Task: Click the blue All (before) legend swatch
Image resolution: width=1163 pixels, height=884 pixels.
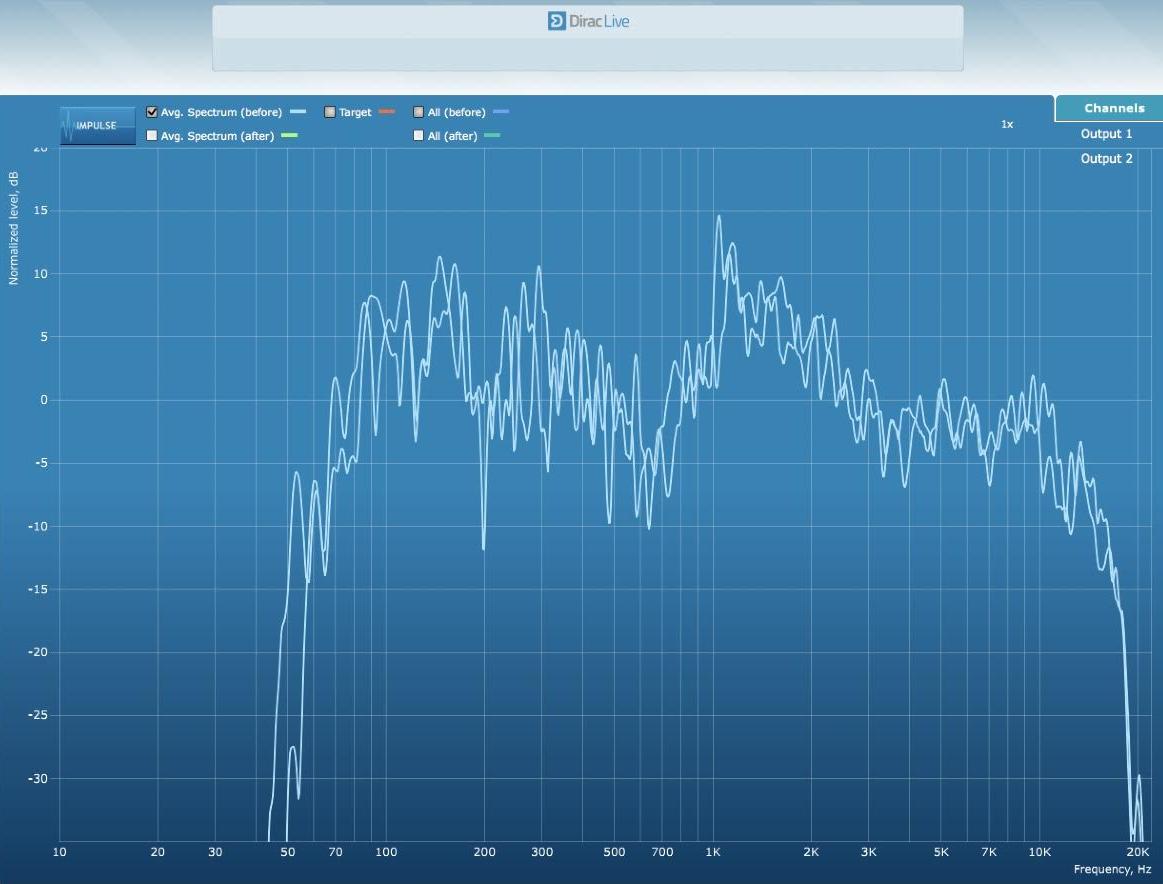Action: pos(501,112)
